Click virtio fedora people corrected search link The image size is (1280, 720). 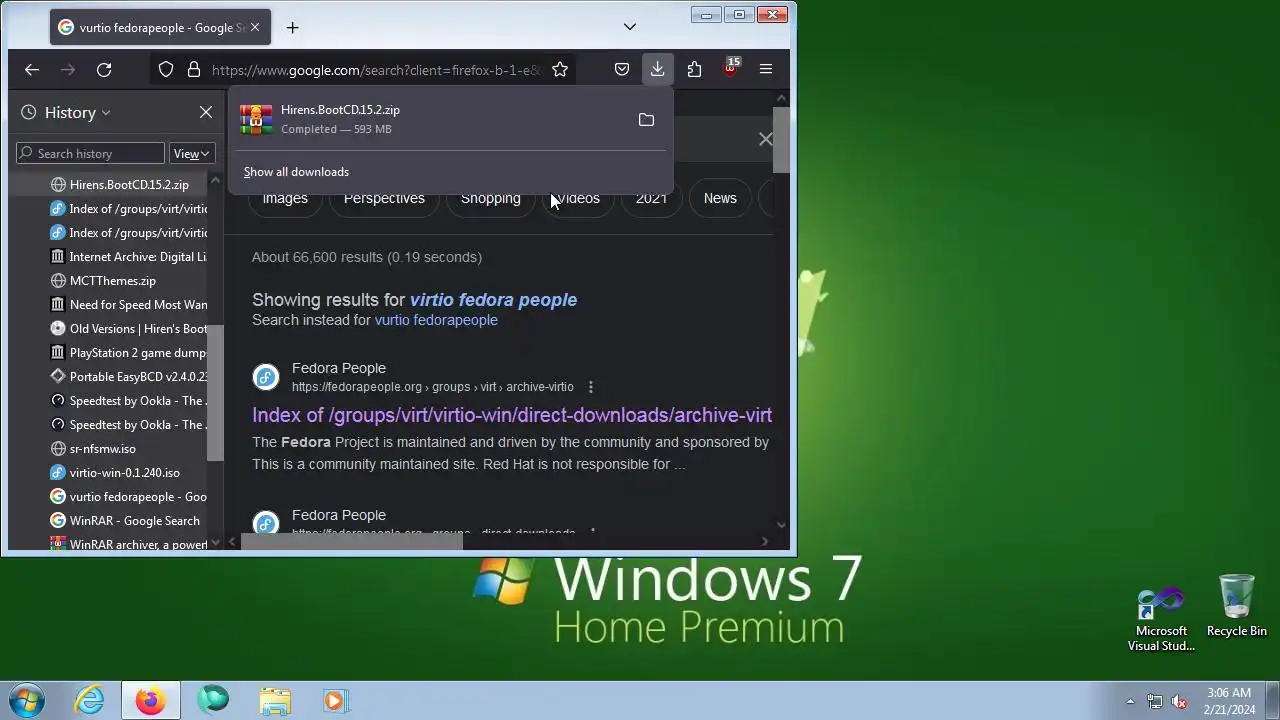(x=493, y=300)
